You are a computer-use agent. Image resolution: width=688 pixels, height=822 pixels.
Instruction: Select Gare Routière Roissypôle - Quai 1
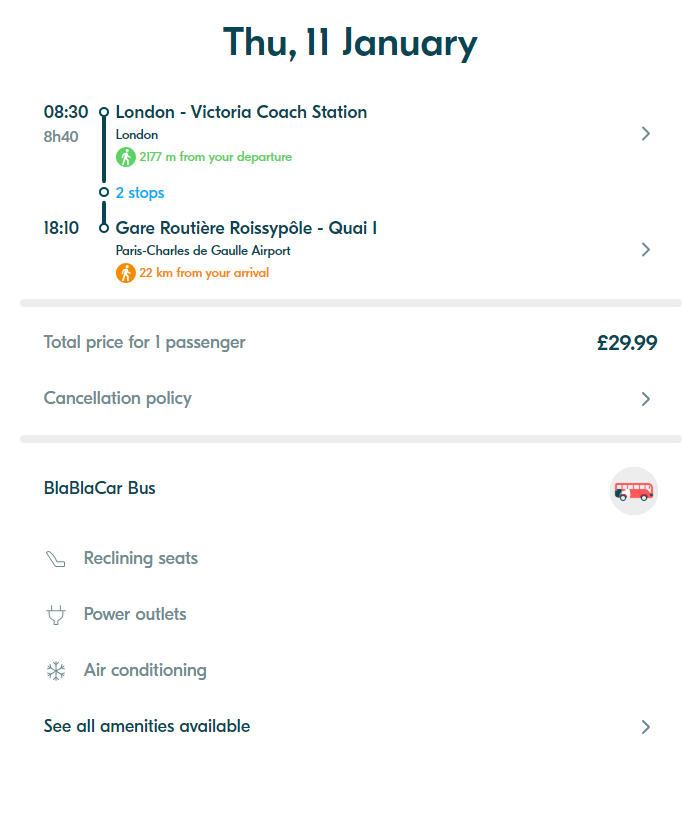pyautogui.click(x=246, y=228)
